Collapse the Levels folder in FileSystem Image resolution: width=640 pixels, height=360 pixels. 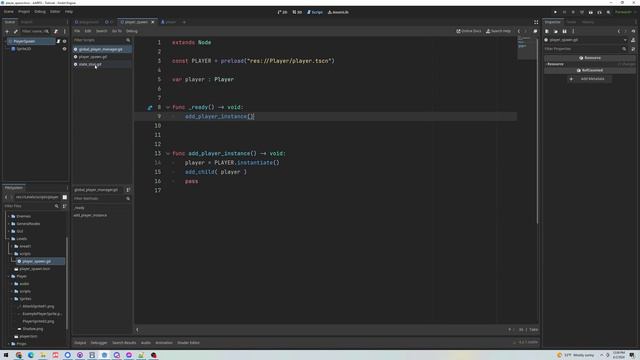pyautogui.click(x=9, y=239)
